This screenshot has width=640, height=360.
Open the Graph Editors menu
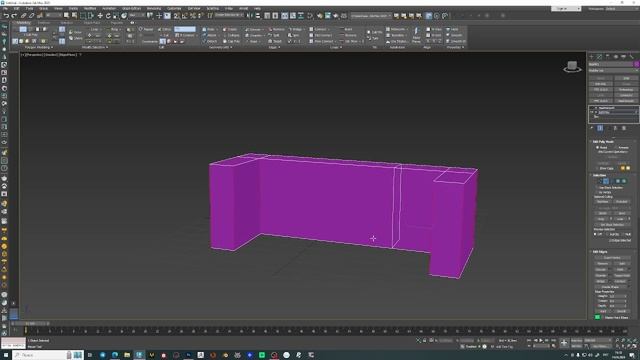click(x=131, y=9)
